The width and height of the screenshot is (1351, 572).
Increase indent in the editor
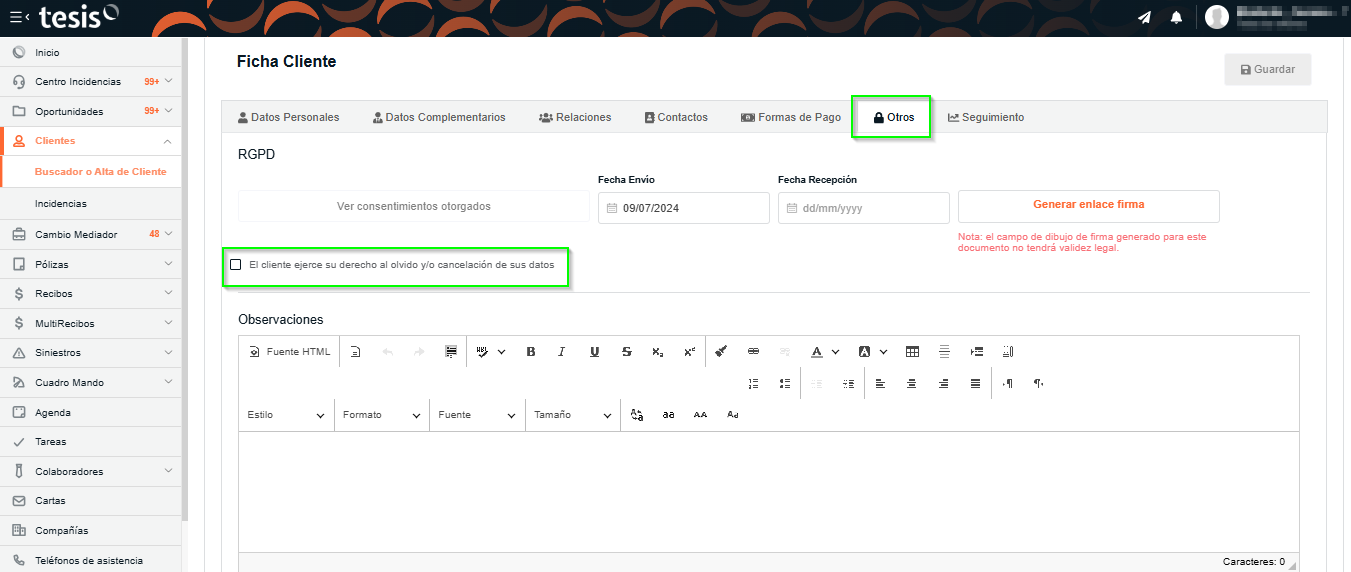(849, 384)
